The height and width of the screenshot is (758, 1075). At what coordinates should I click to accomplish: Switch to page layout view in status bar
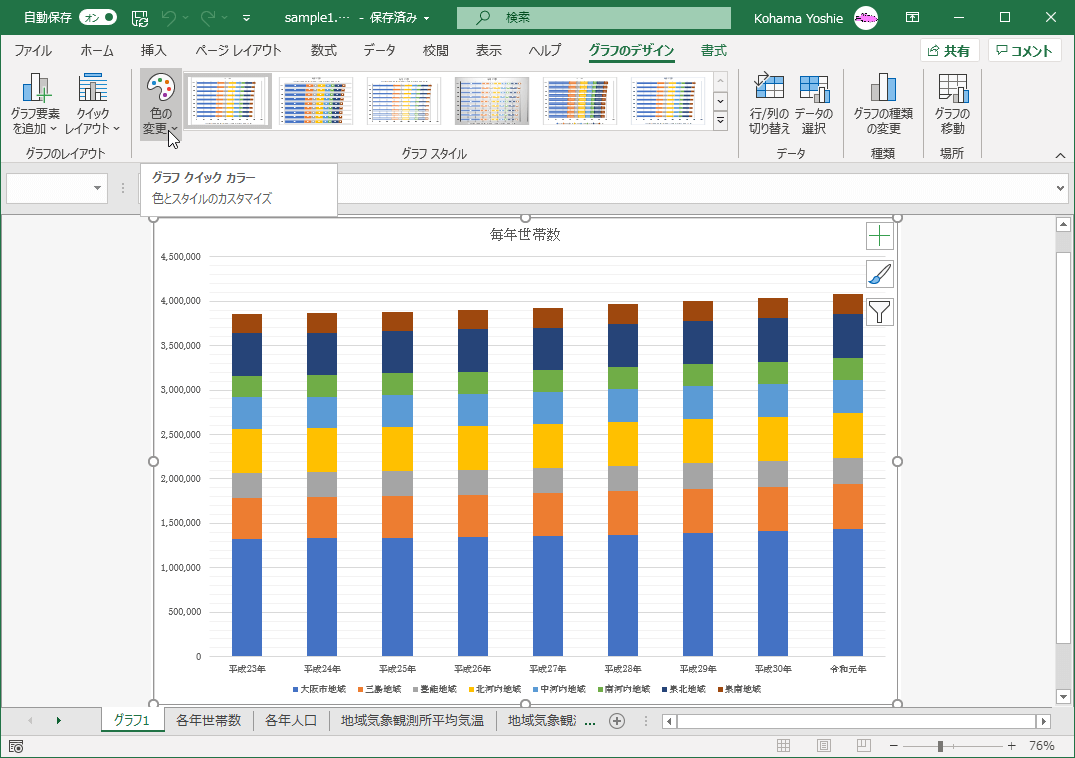coord(824,746)
